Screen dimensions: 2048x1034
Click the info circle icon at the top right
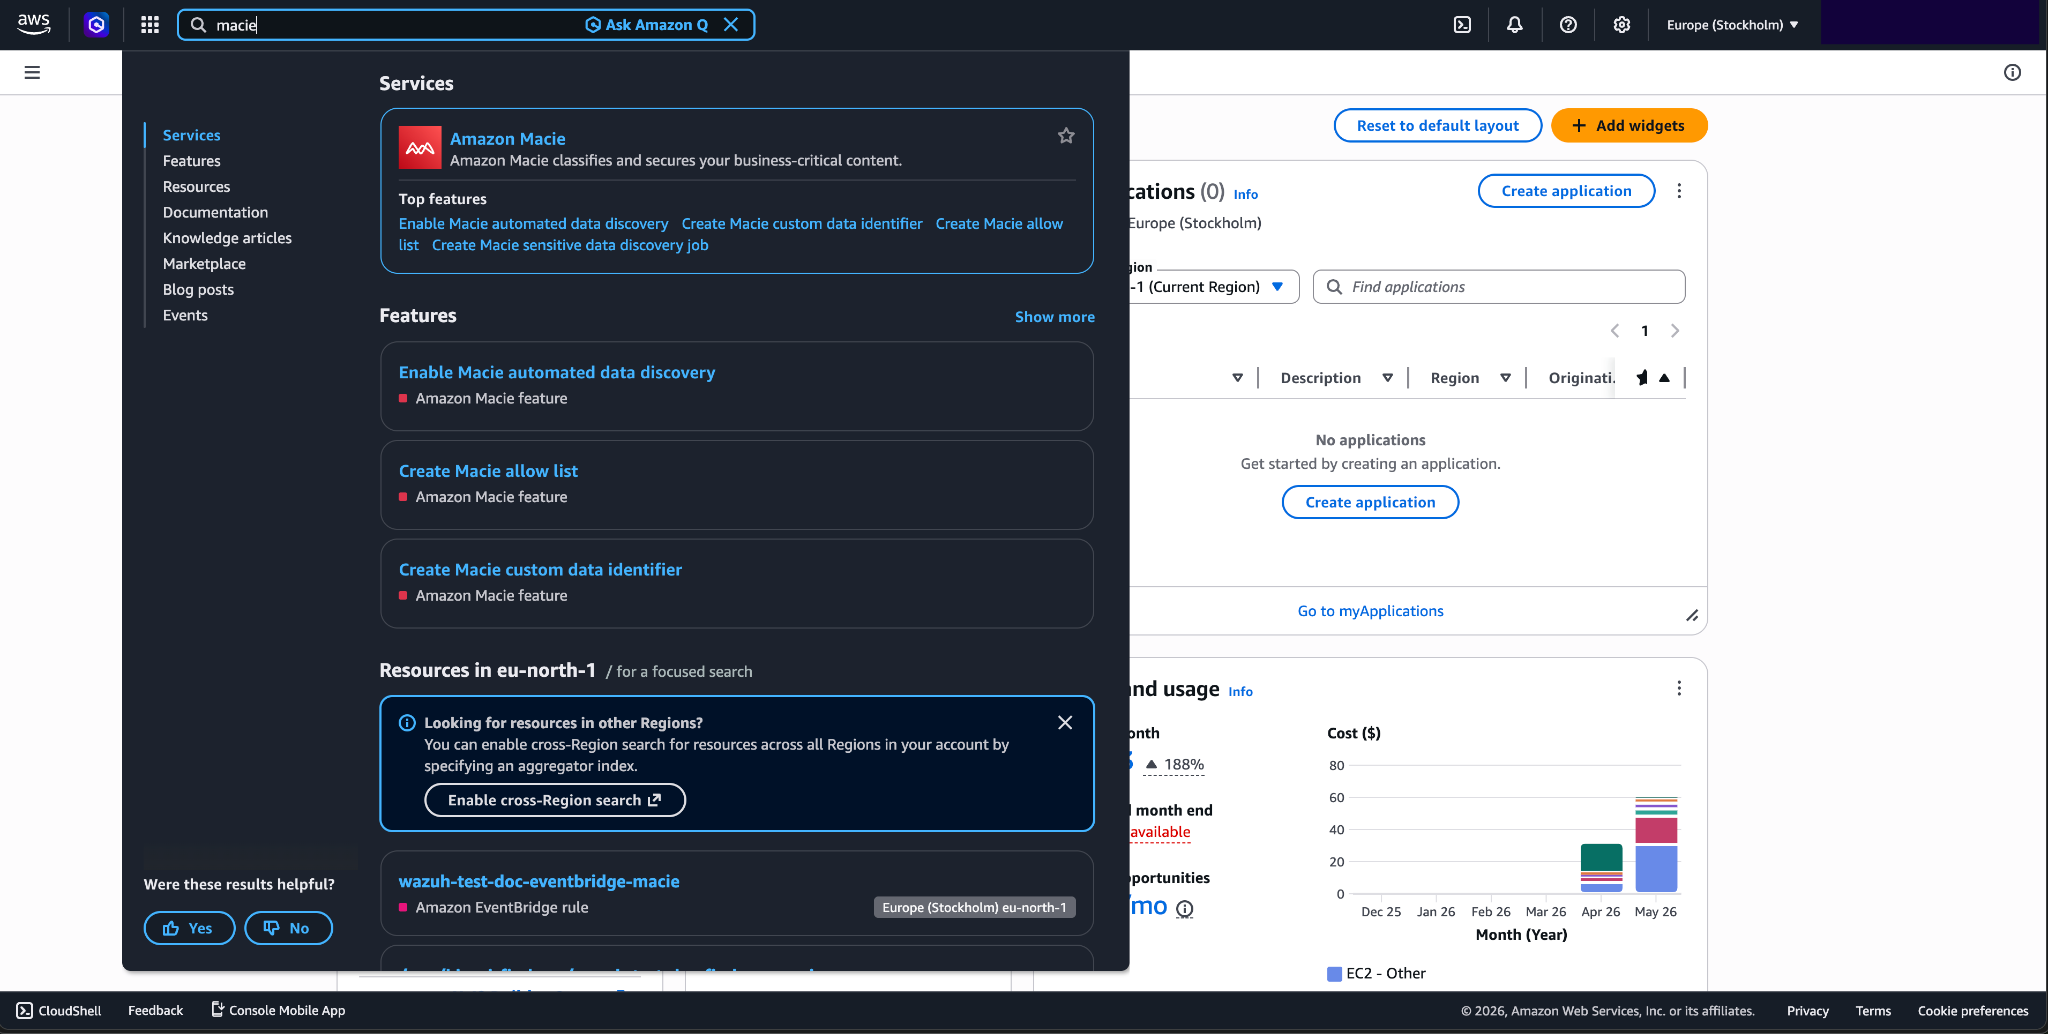click(x=2012, y=72)
